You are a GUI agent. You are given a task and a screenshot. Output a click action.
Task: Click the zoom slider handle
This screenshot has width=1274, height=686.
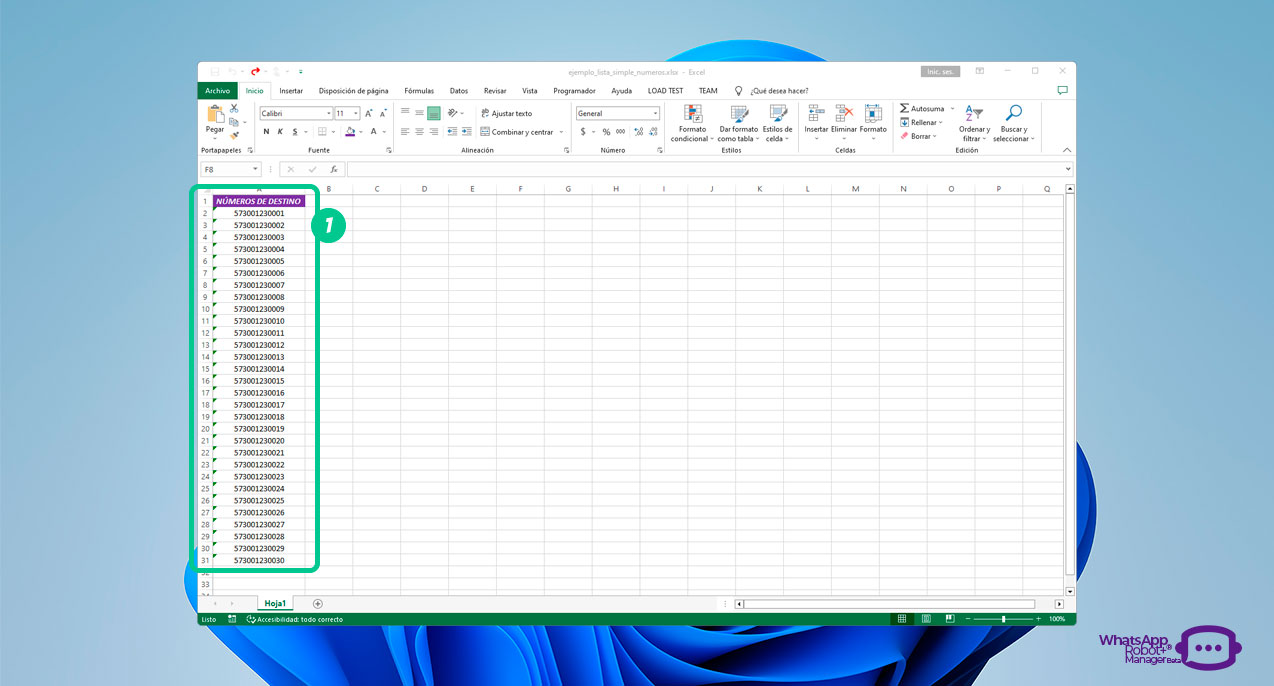[x=1003, y=619]
